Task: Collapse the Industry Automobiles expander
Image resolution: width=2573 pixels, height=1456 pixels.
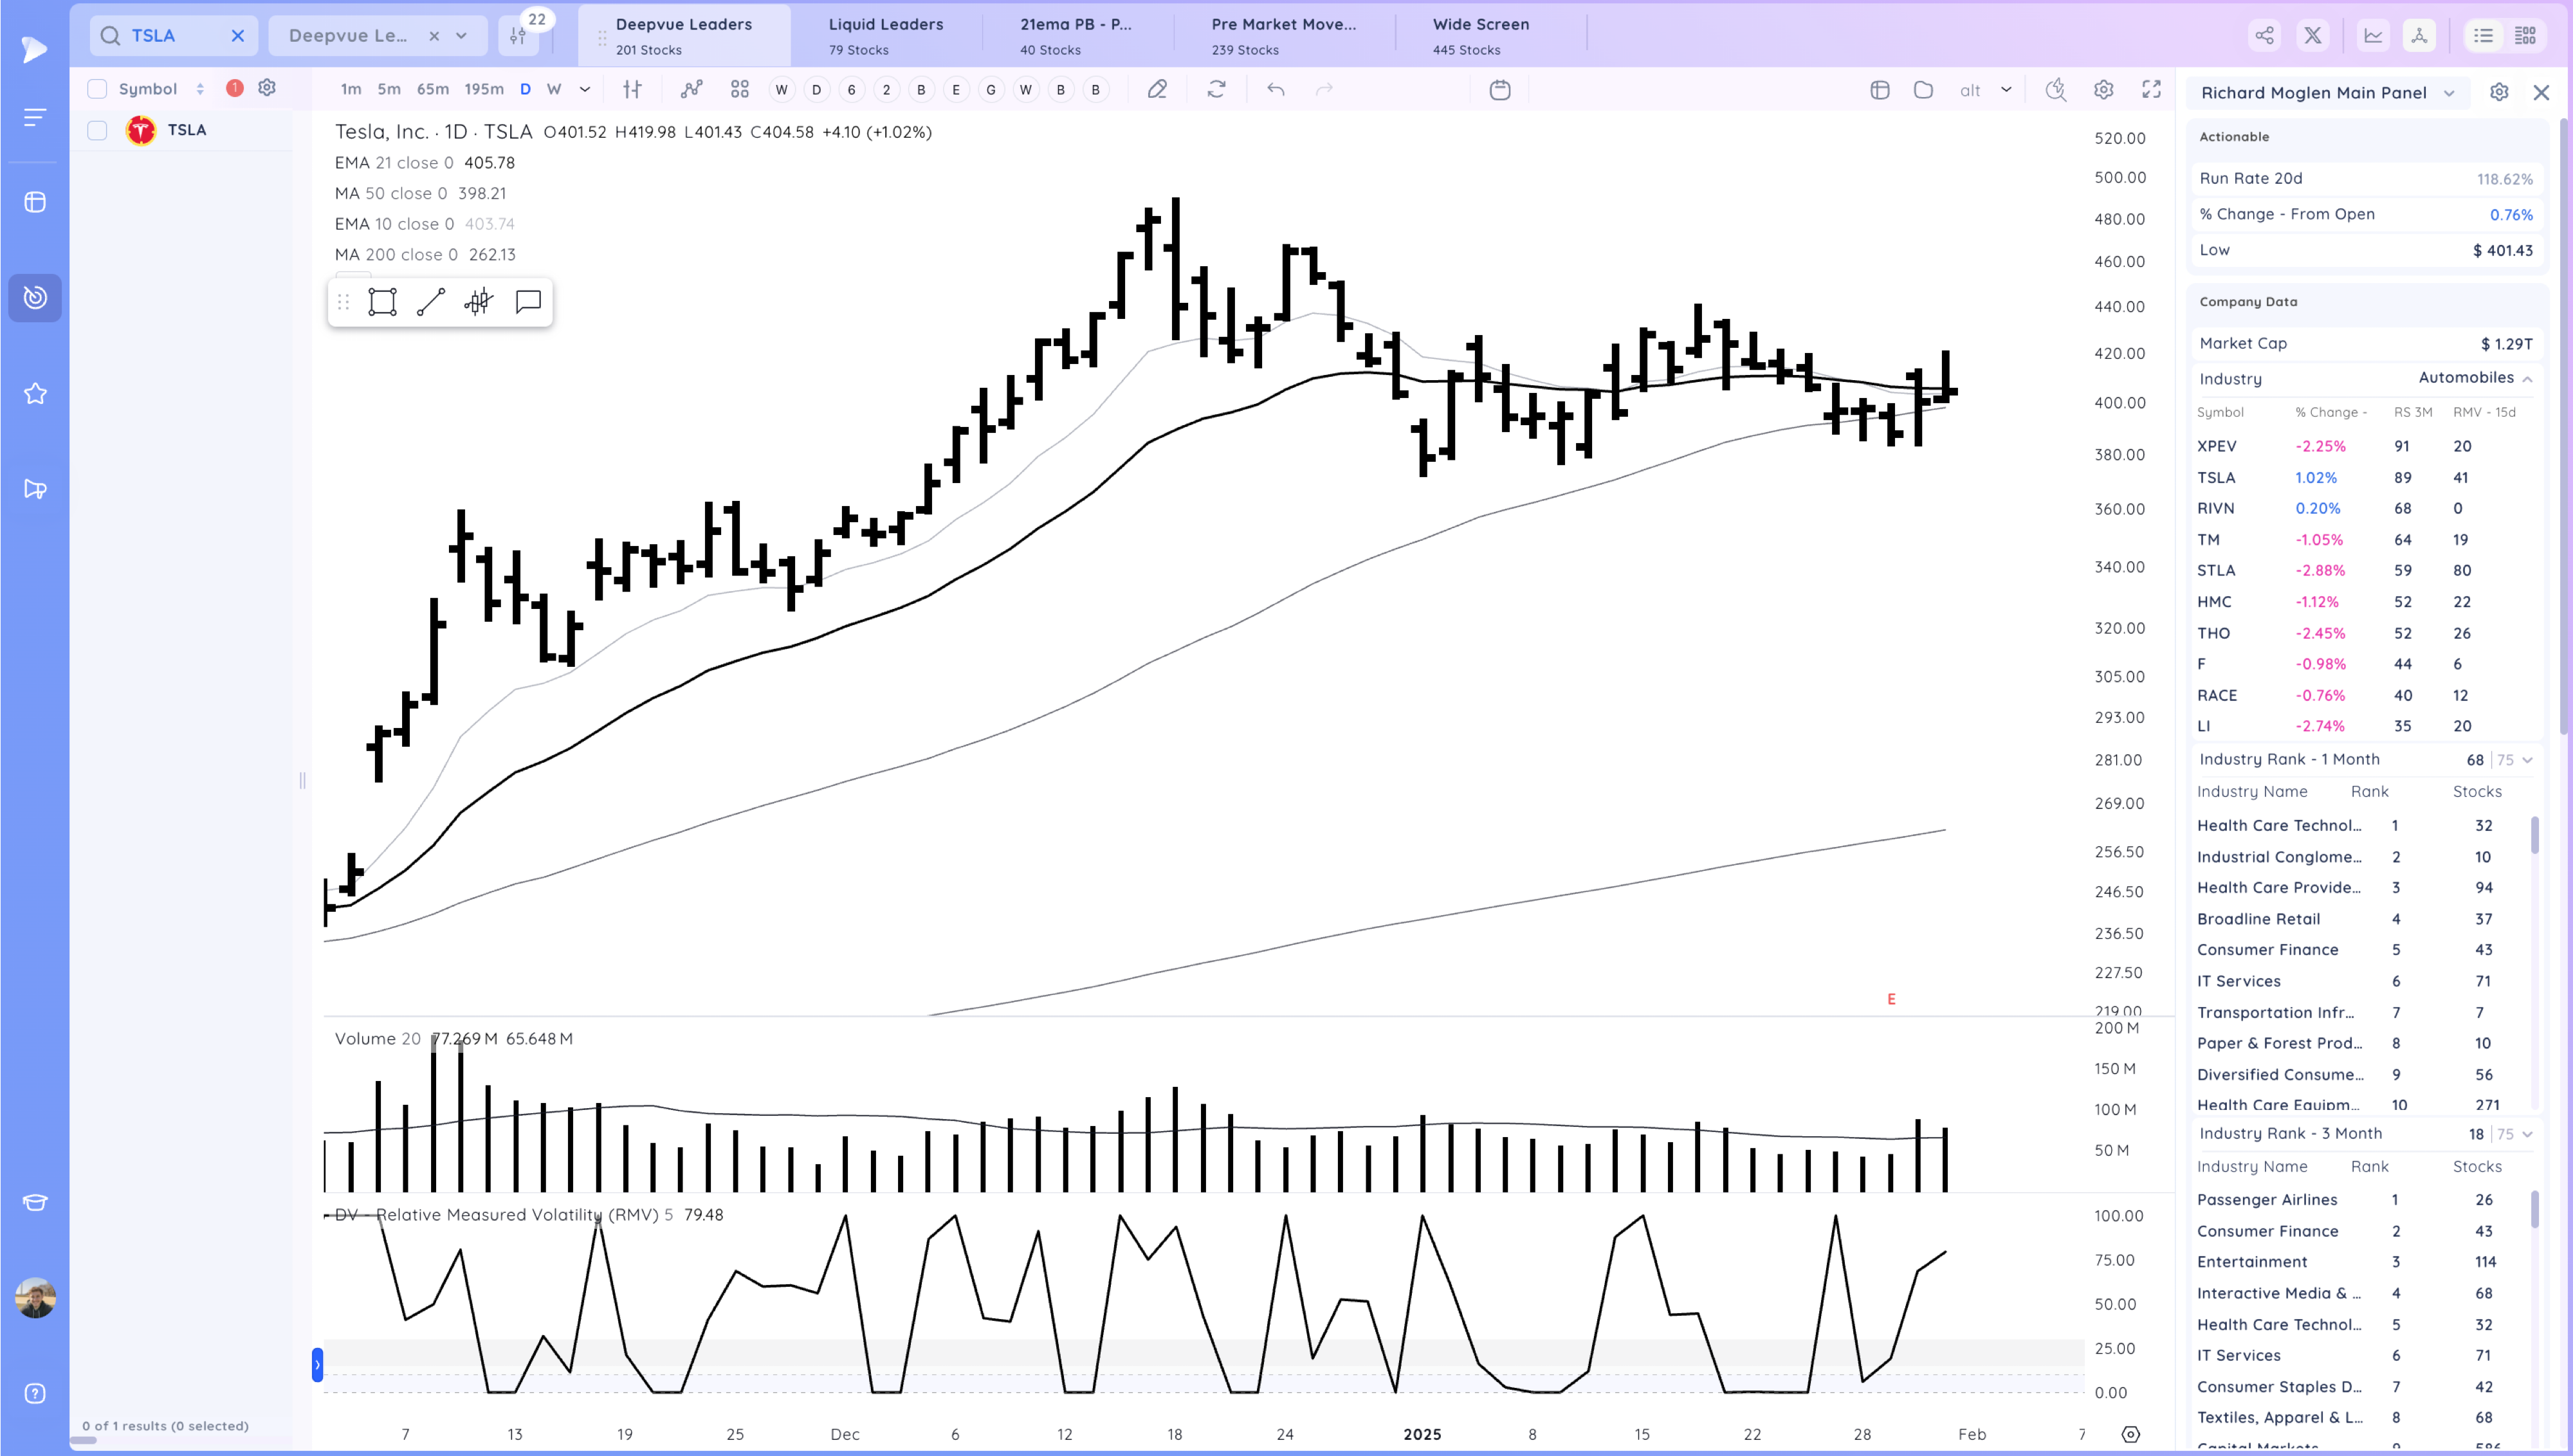Action: click(2527, 379)
